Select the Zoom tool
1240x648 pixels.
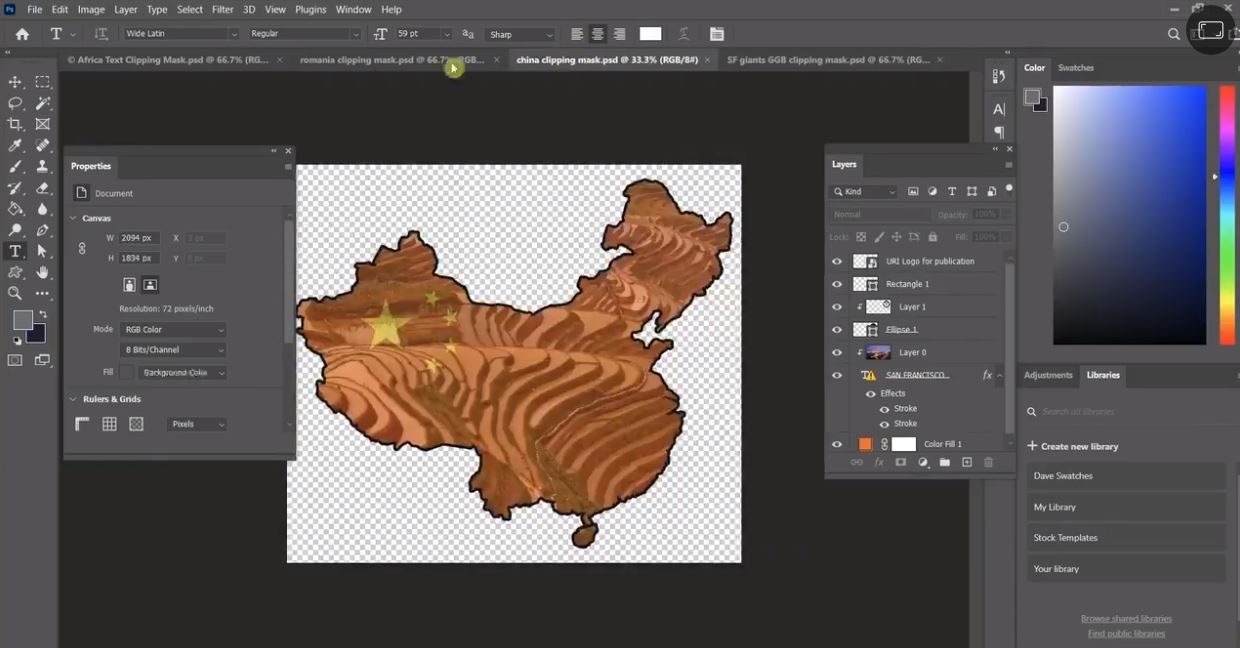pyautogui.click(x=15, y=293)
